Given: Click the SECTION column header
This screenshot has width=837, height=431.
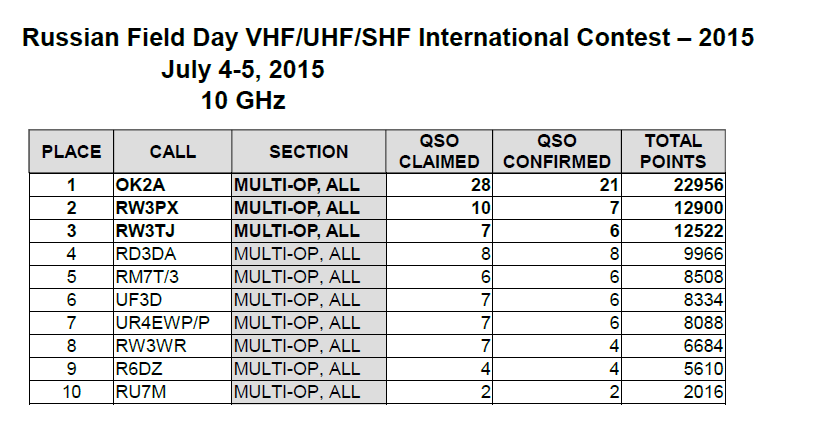Looking at the screenshot, I should point(309,151).
